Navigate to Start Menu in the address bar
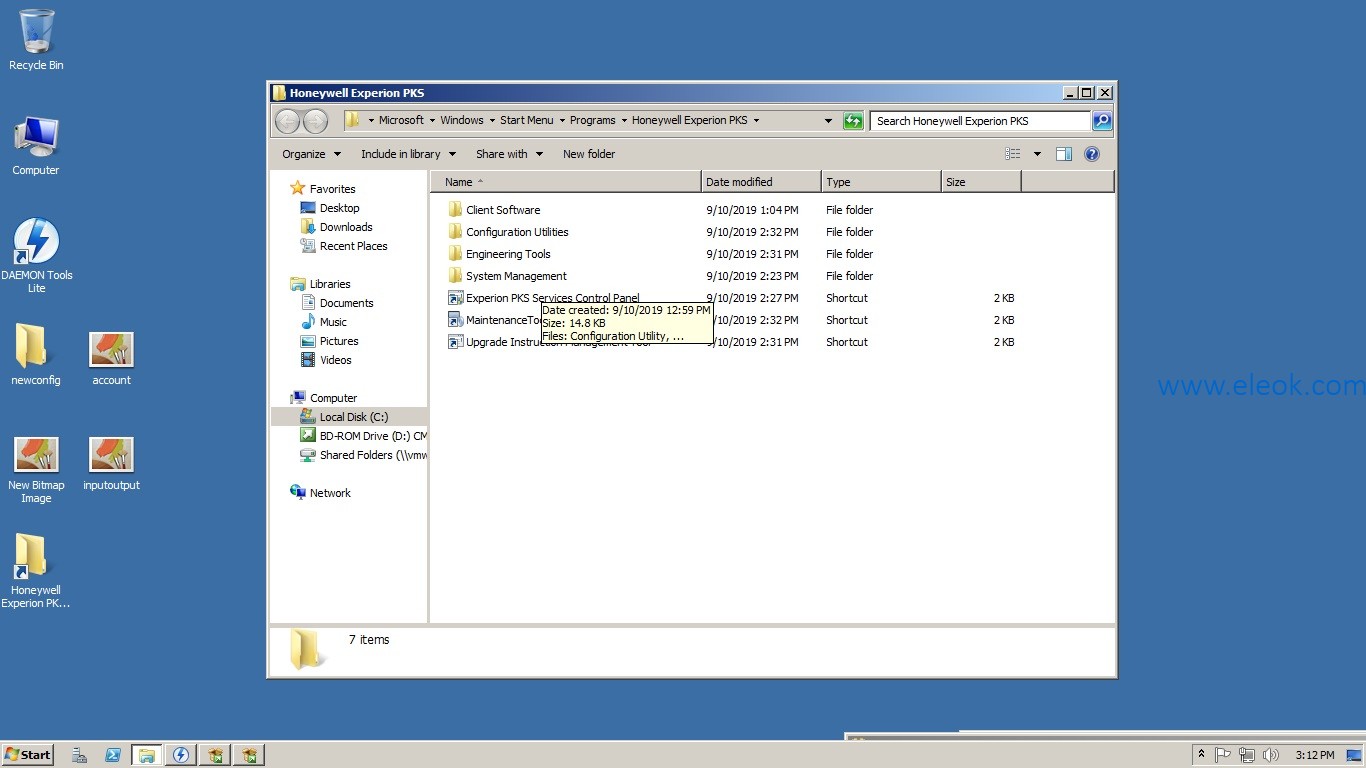Viewport: 1366px width, 768px height. coord(527,121)
